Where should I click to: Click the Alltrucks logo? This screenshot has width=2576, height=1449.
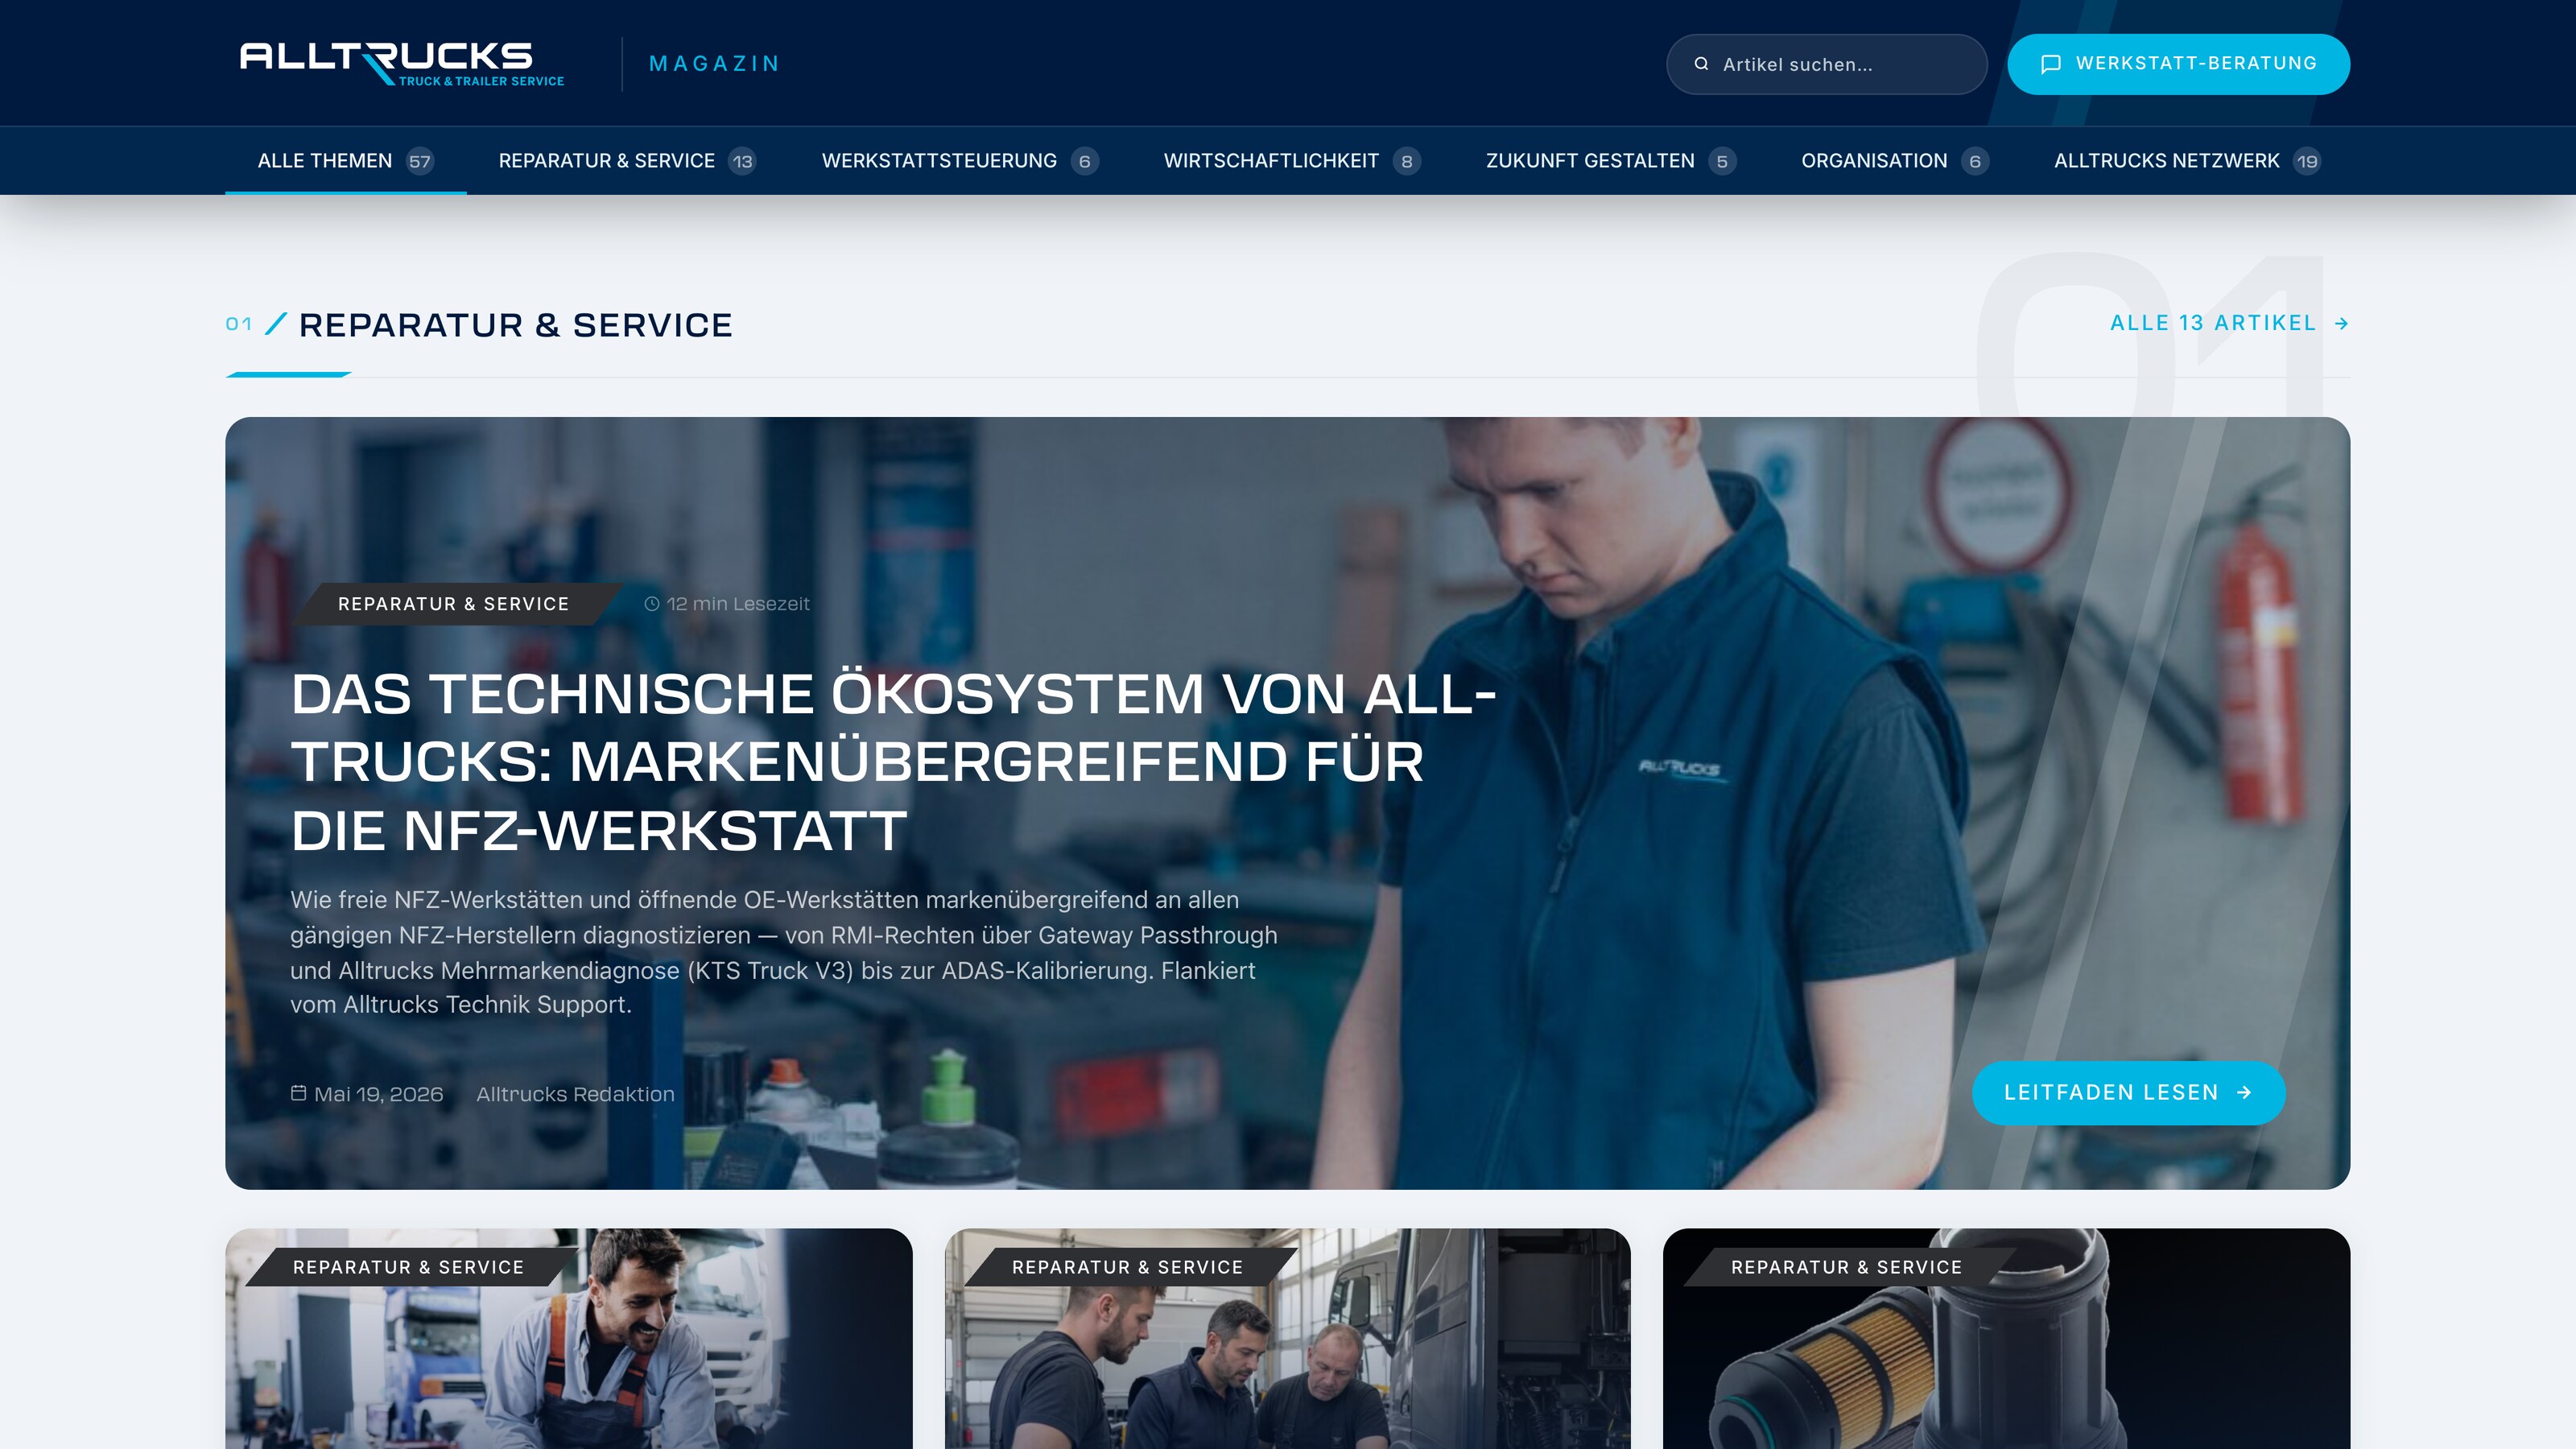point(402,63)
